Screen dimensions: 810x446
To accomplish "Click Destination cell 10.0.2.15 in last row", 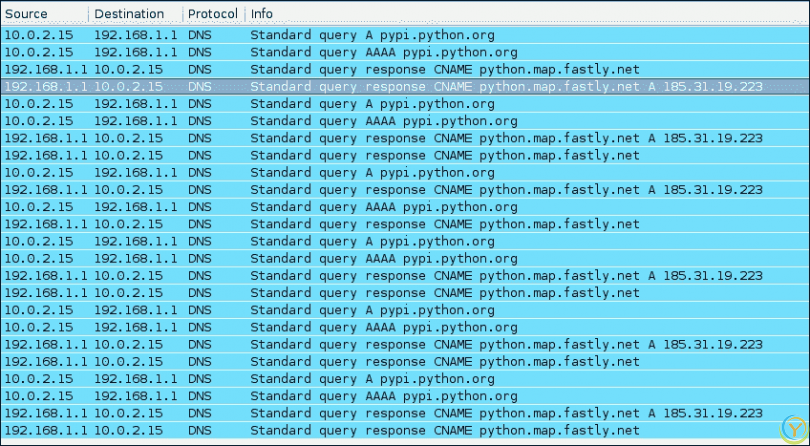I will 129,431.
